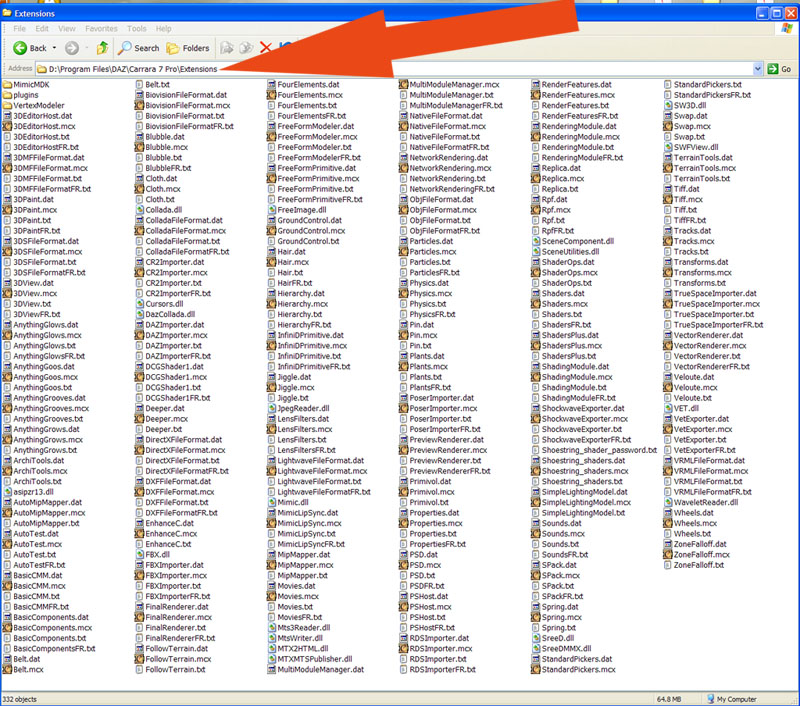Select TerrainTools.mcx file
This screenshot has width=800, height=706.
pos(699,168)
